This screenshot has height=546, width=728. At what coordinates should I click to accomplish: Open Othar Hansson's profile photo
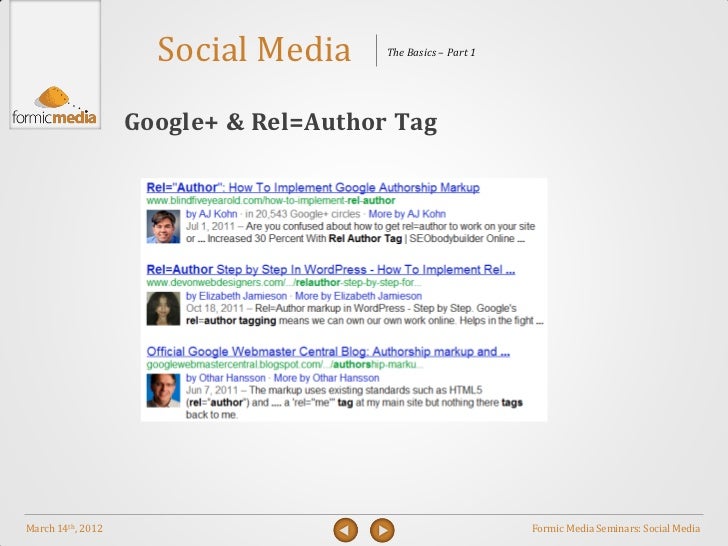[x=163, y=390]
